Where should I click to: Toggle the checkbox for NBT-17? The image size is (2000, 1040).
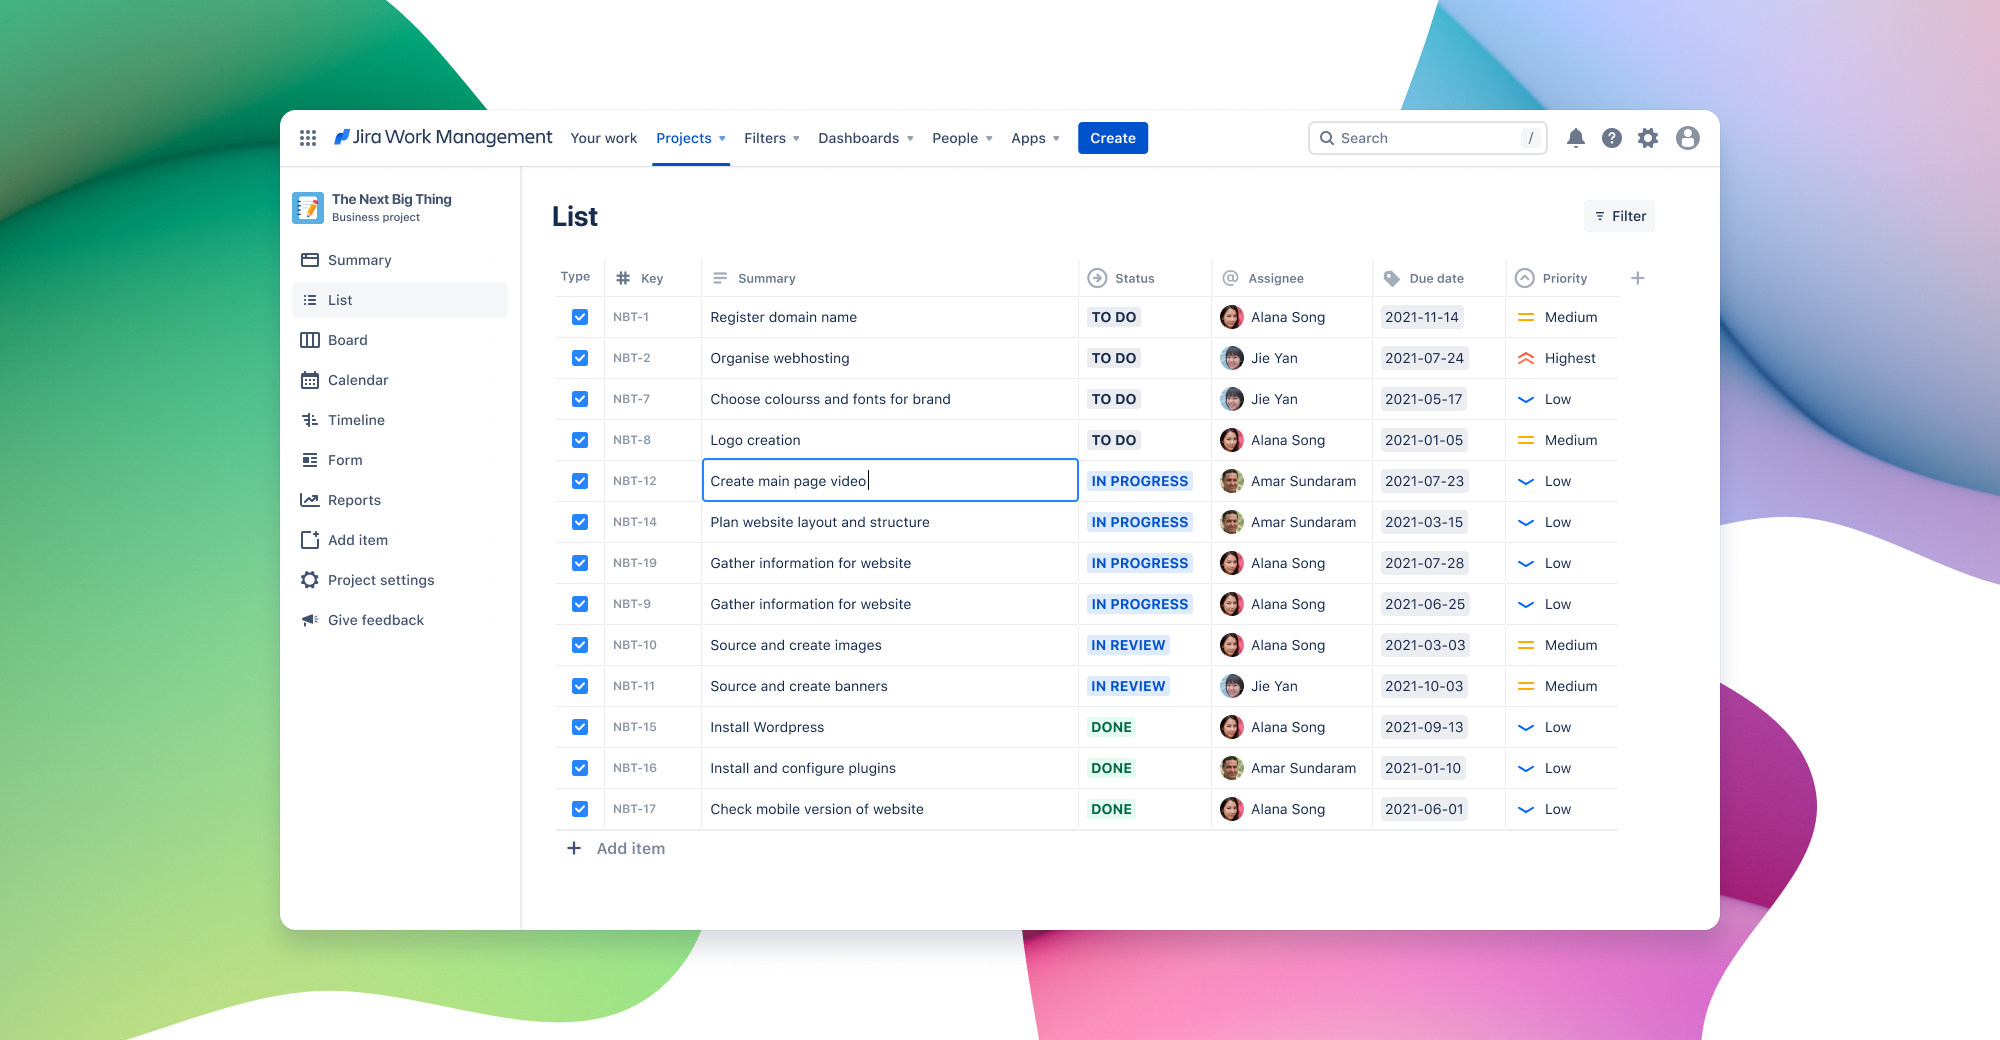580,809
